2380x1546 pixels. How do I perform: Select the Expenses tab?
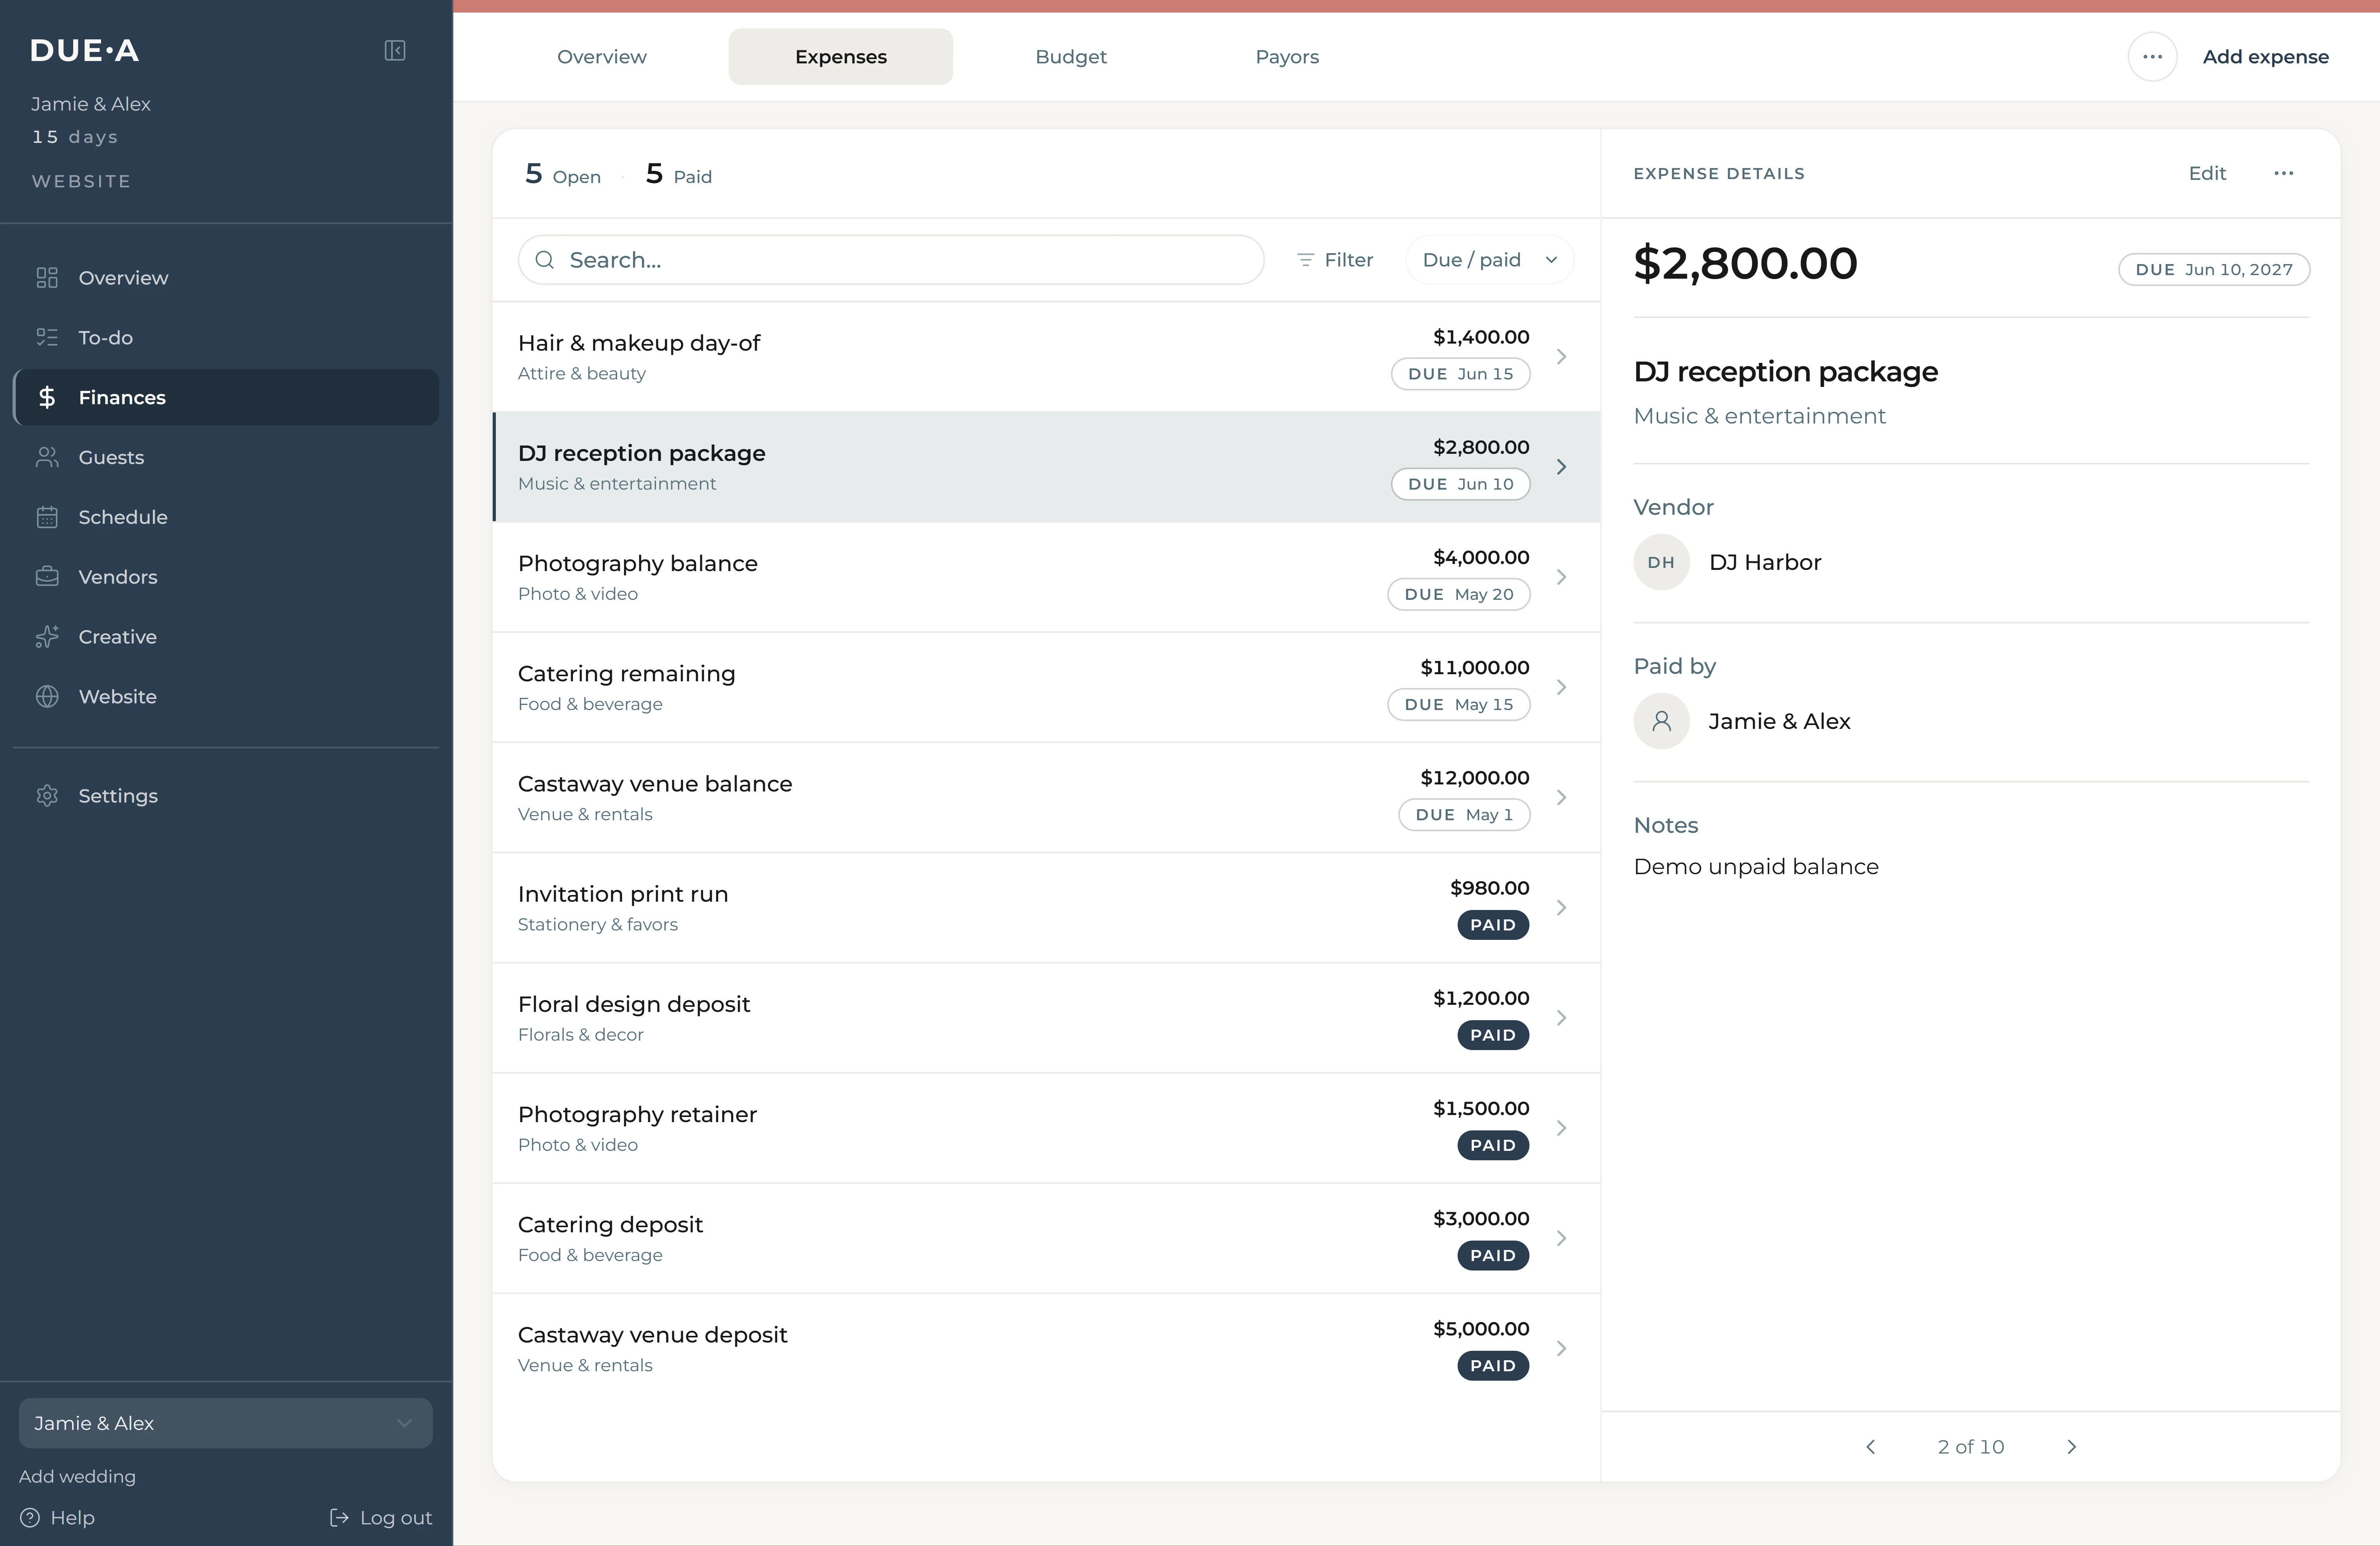[x=841, y=57]
